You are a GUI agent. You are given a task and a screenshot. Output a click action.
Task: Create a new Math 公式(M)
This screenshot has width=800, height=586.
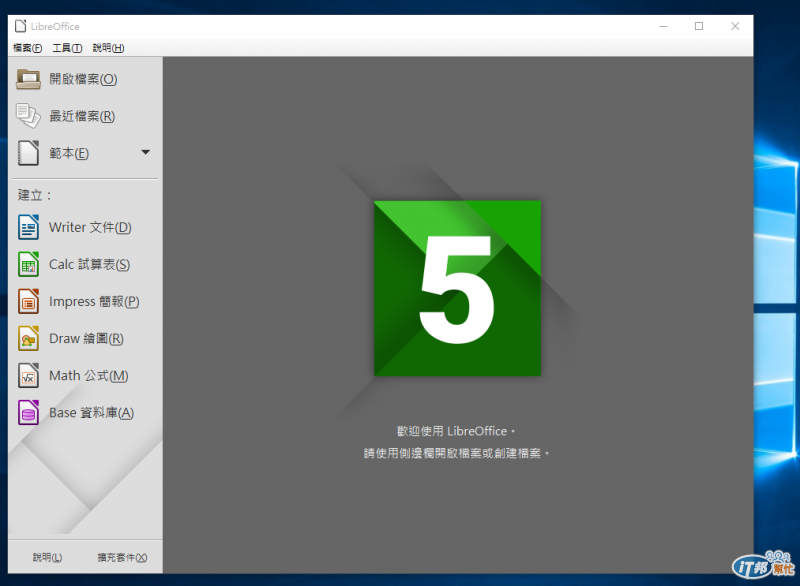89,376
